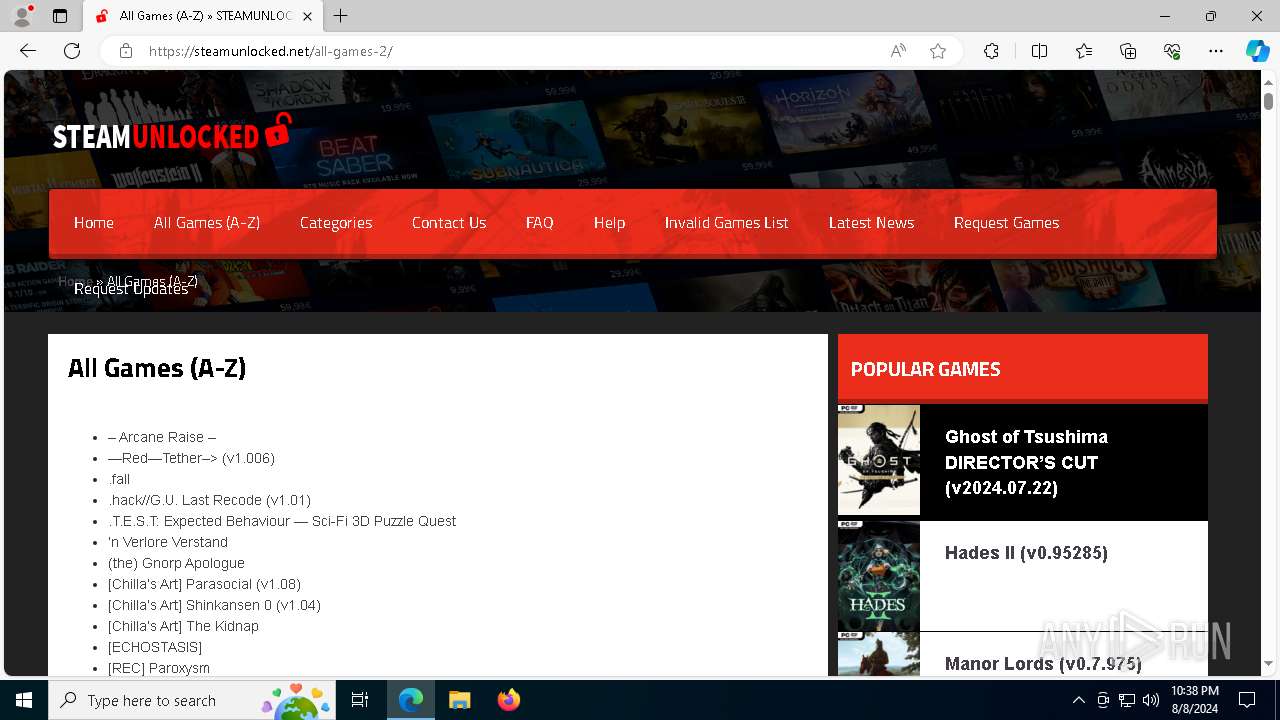This screenshot has height=720, width=1280.
Task: Click Microsoft Edge taskbar icon
Action: pos(411,700)
